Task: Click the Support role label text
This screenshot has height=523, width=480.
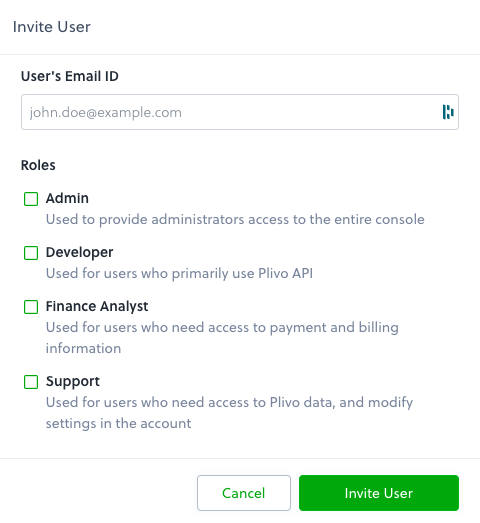Action: [73, 382]
